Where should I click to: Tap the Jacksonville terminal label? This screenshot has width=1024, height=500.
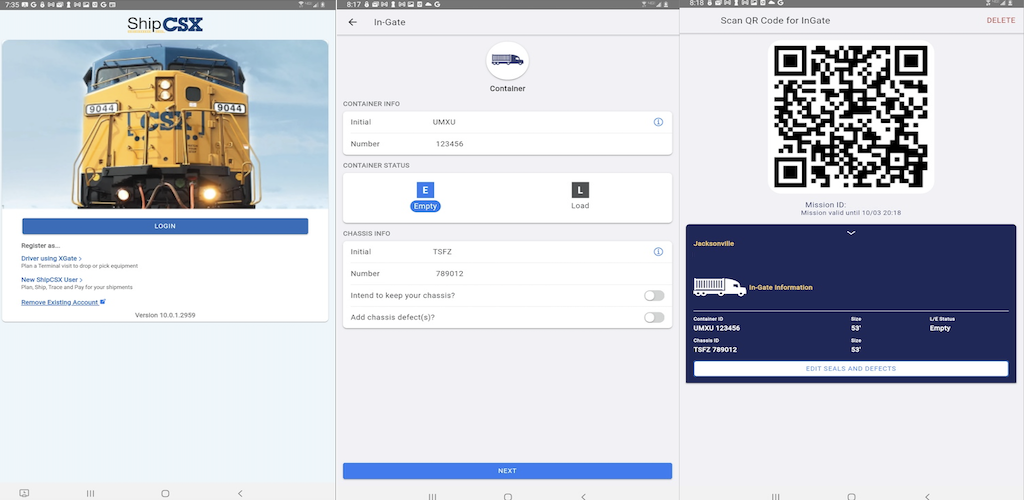[713, 243]
